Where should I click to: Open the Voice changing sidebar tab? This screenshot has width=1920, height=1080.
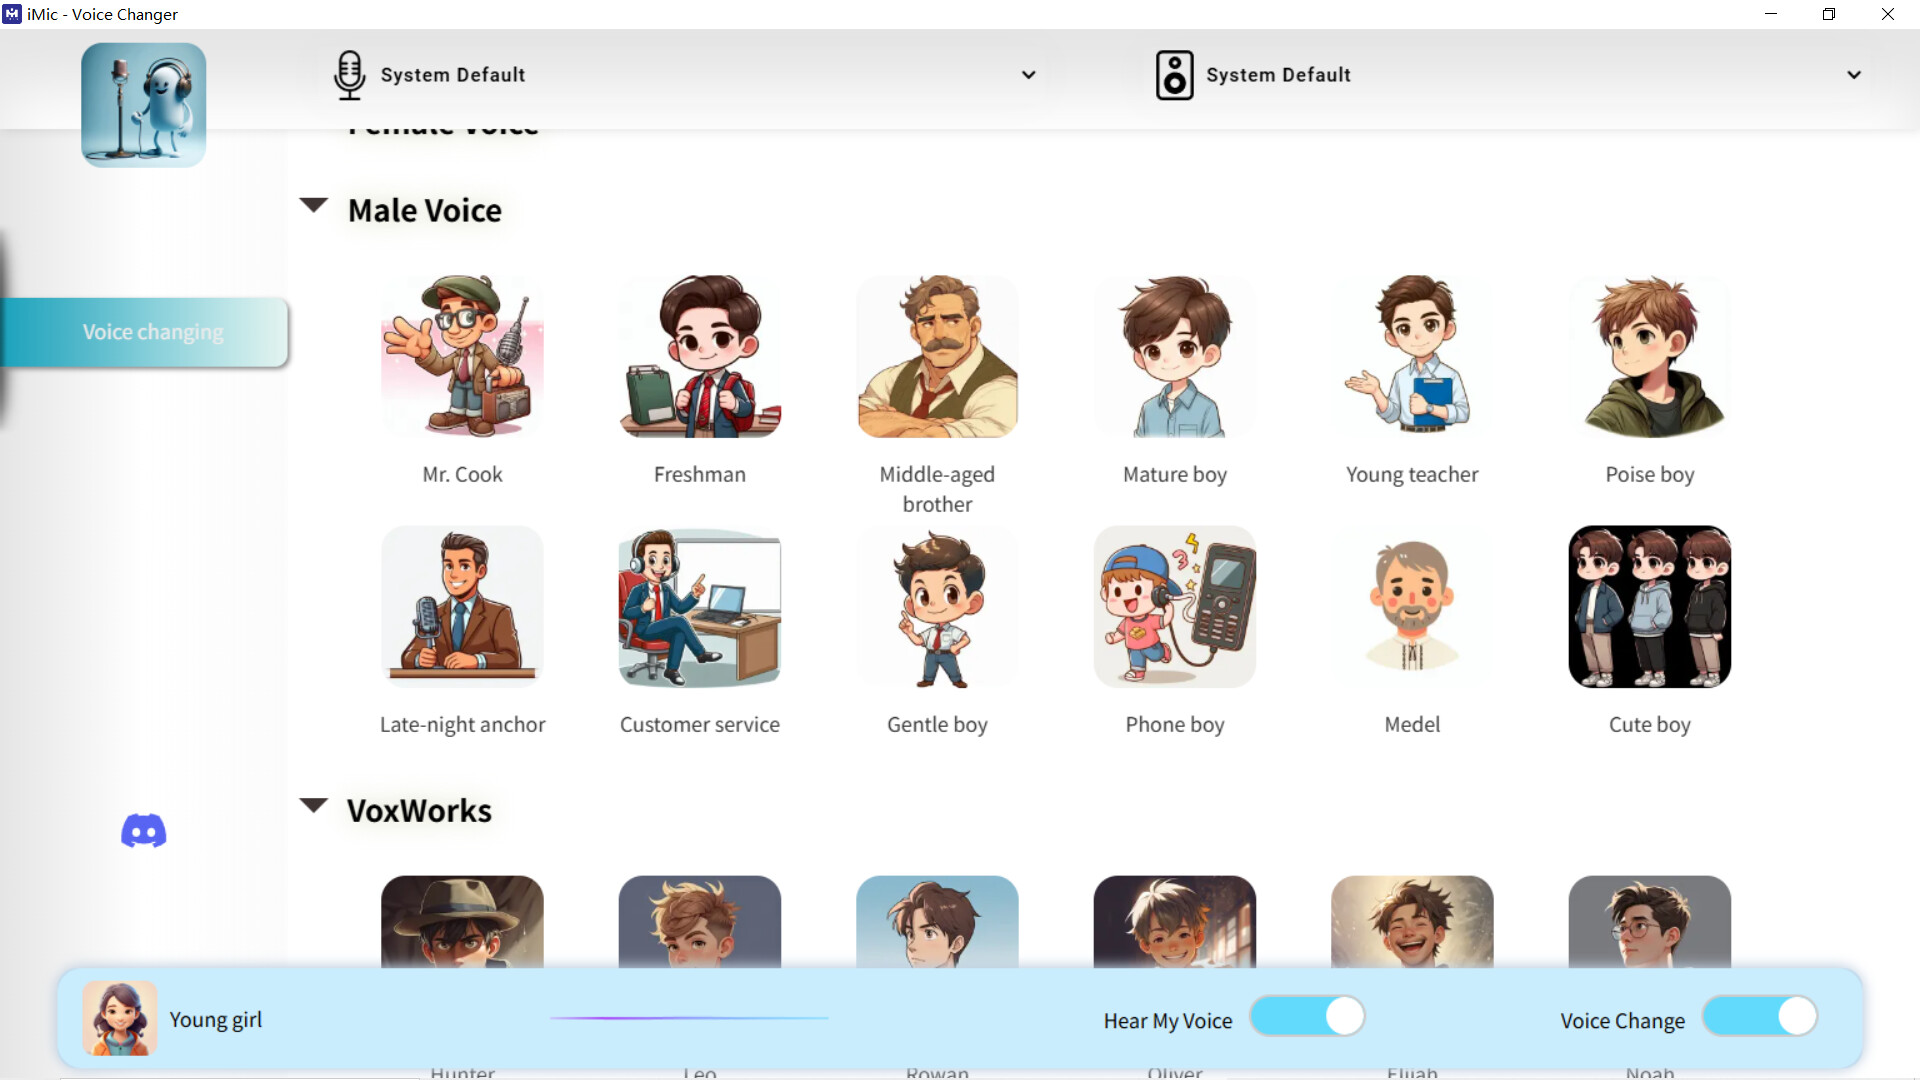coord(145,332)
